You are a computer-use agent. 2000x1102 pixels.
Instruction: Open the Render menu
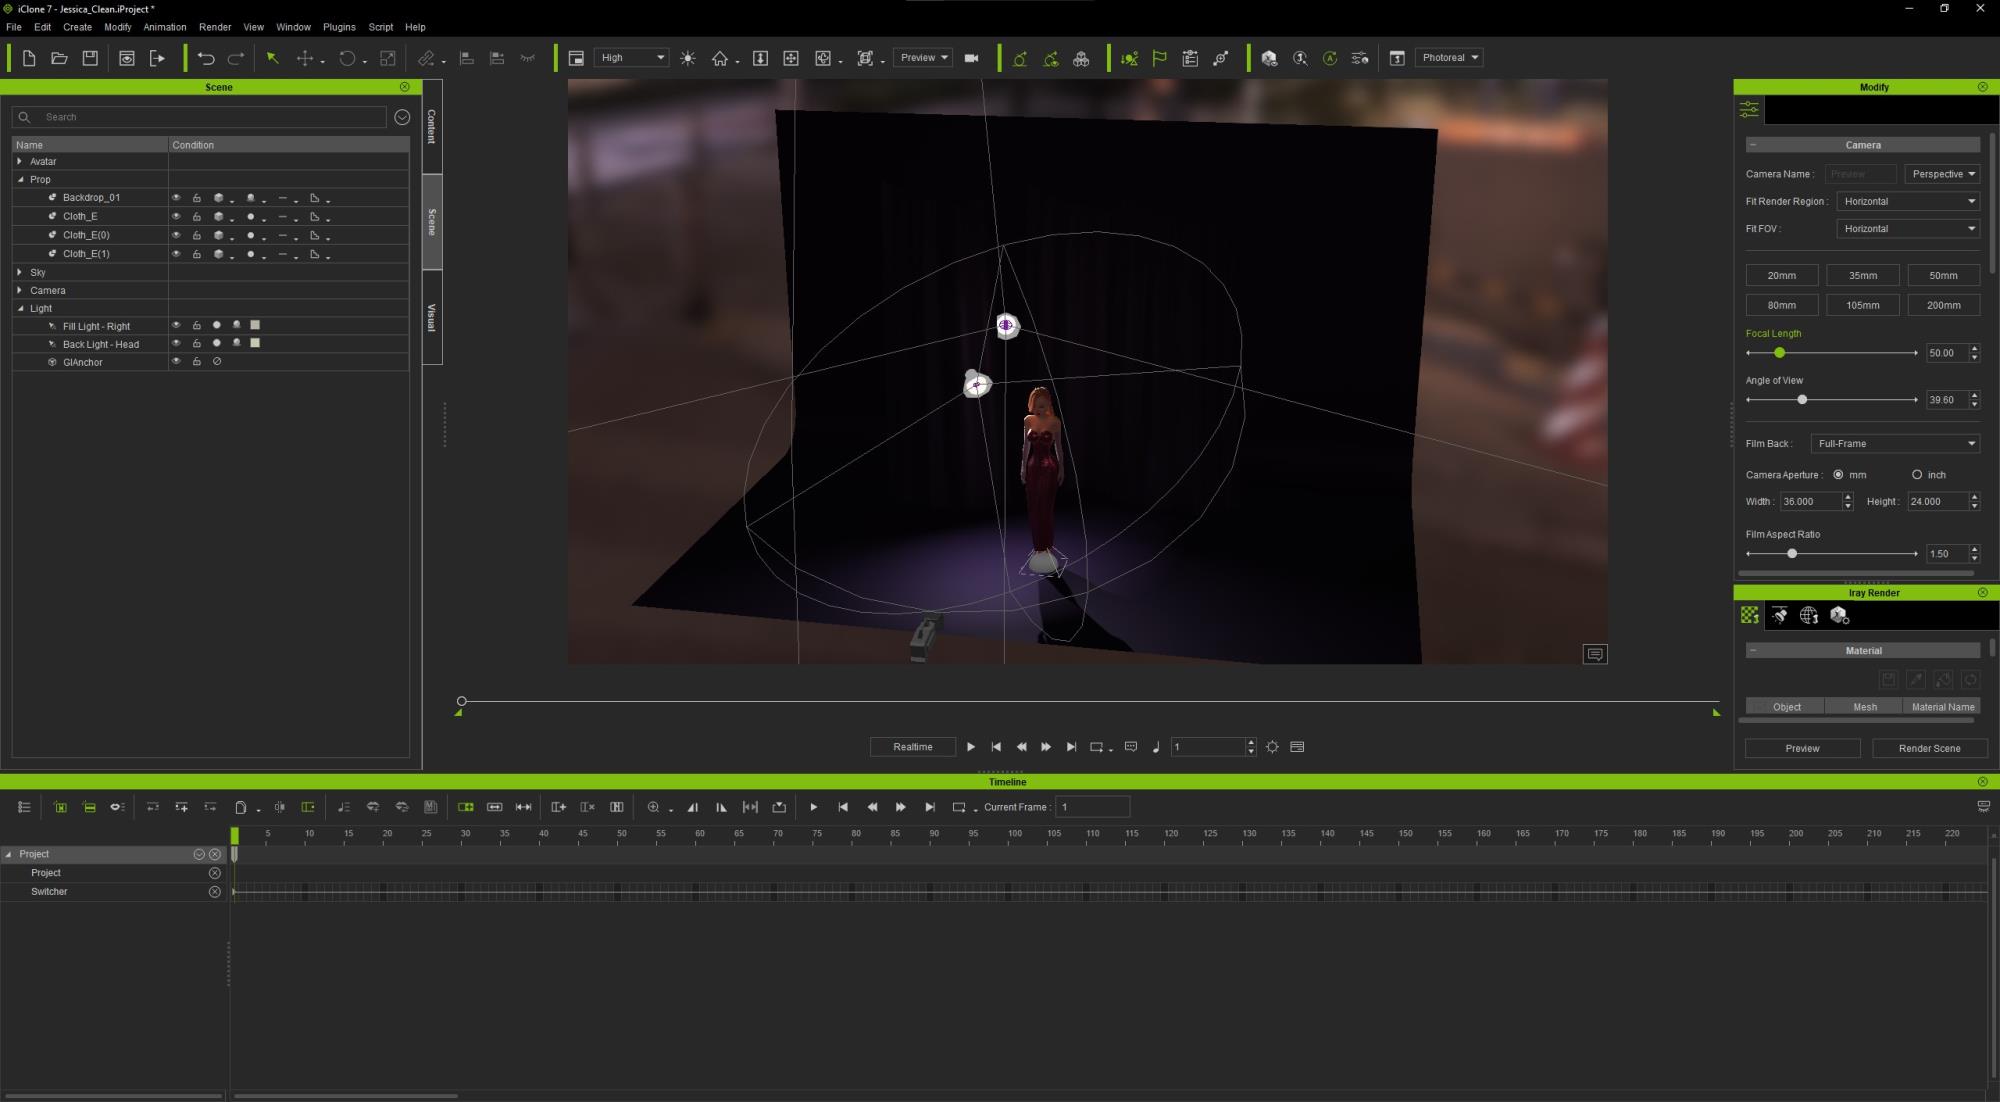[215, 27]
